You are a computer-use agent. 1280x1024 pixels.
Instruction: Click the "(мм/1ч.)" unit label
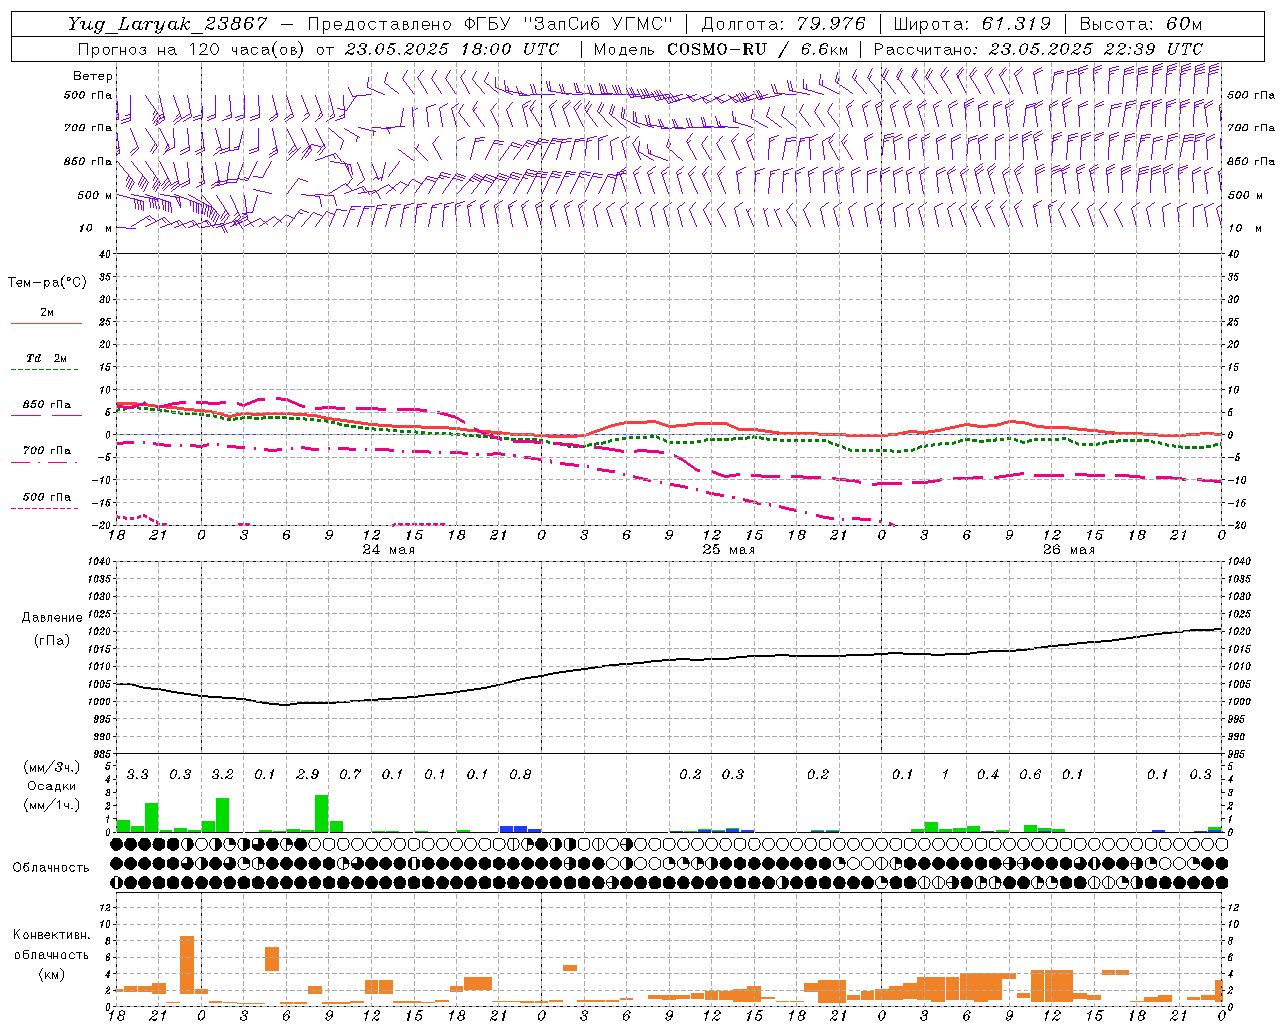point(51,805)
